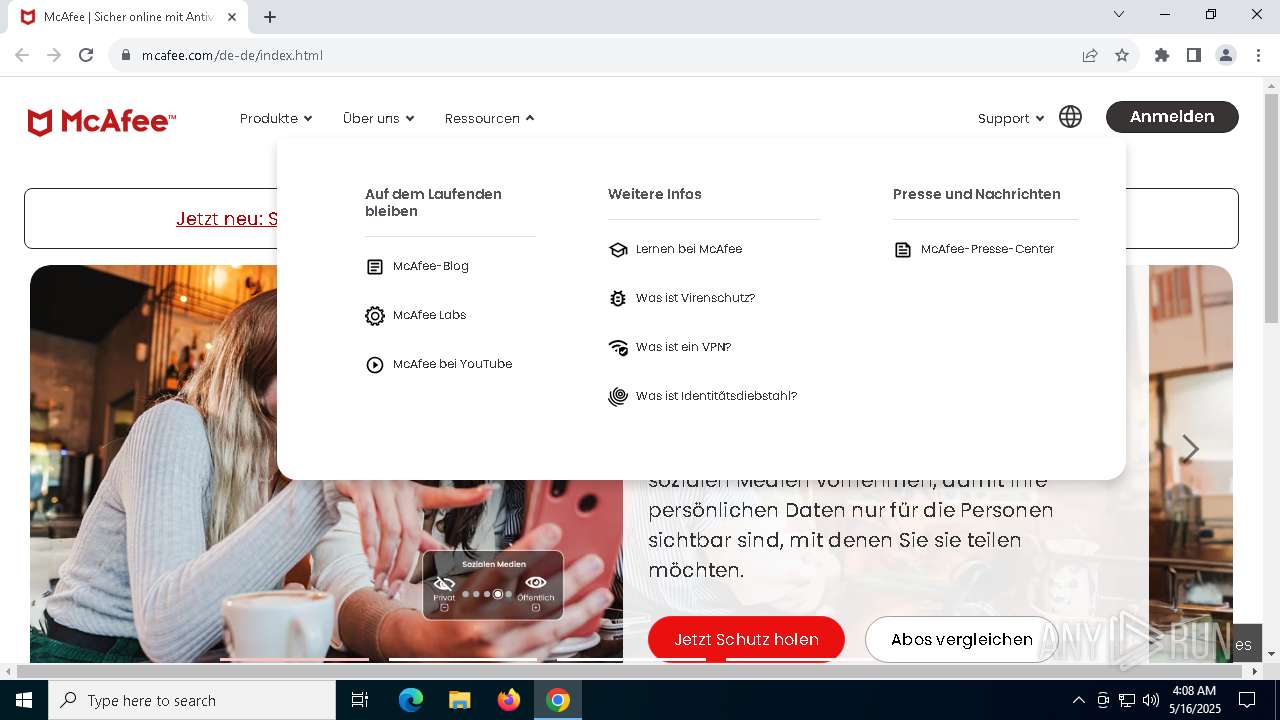This screenshot has height=720, width=1280.
Task: Open McAfee Labs link
Action: 430,315
